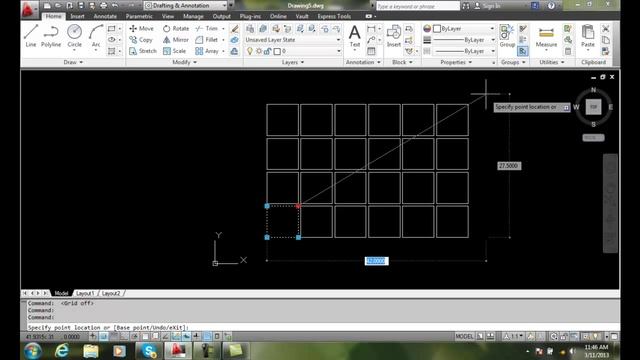Expand the Draw panel
Viewport: 640px width, 360px height.
click(73, 62)
